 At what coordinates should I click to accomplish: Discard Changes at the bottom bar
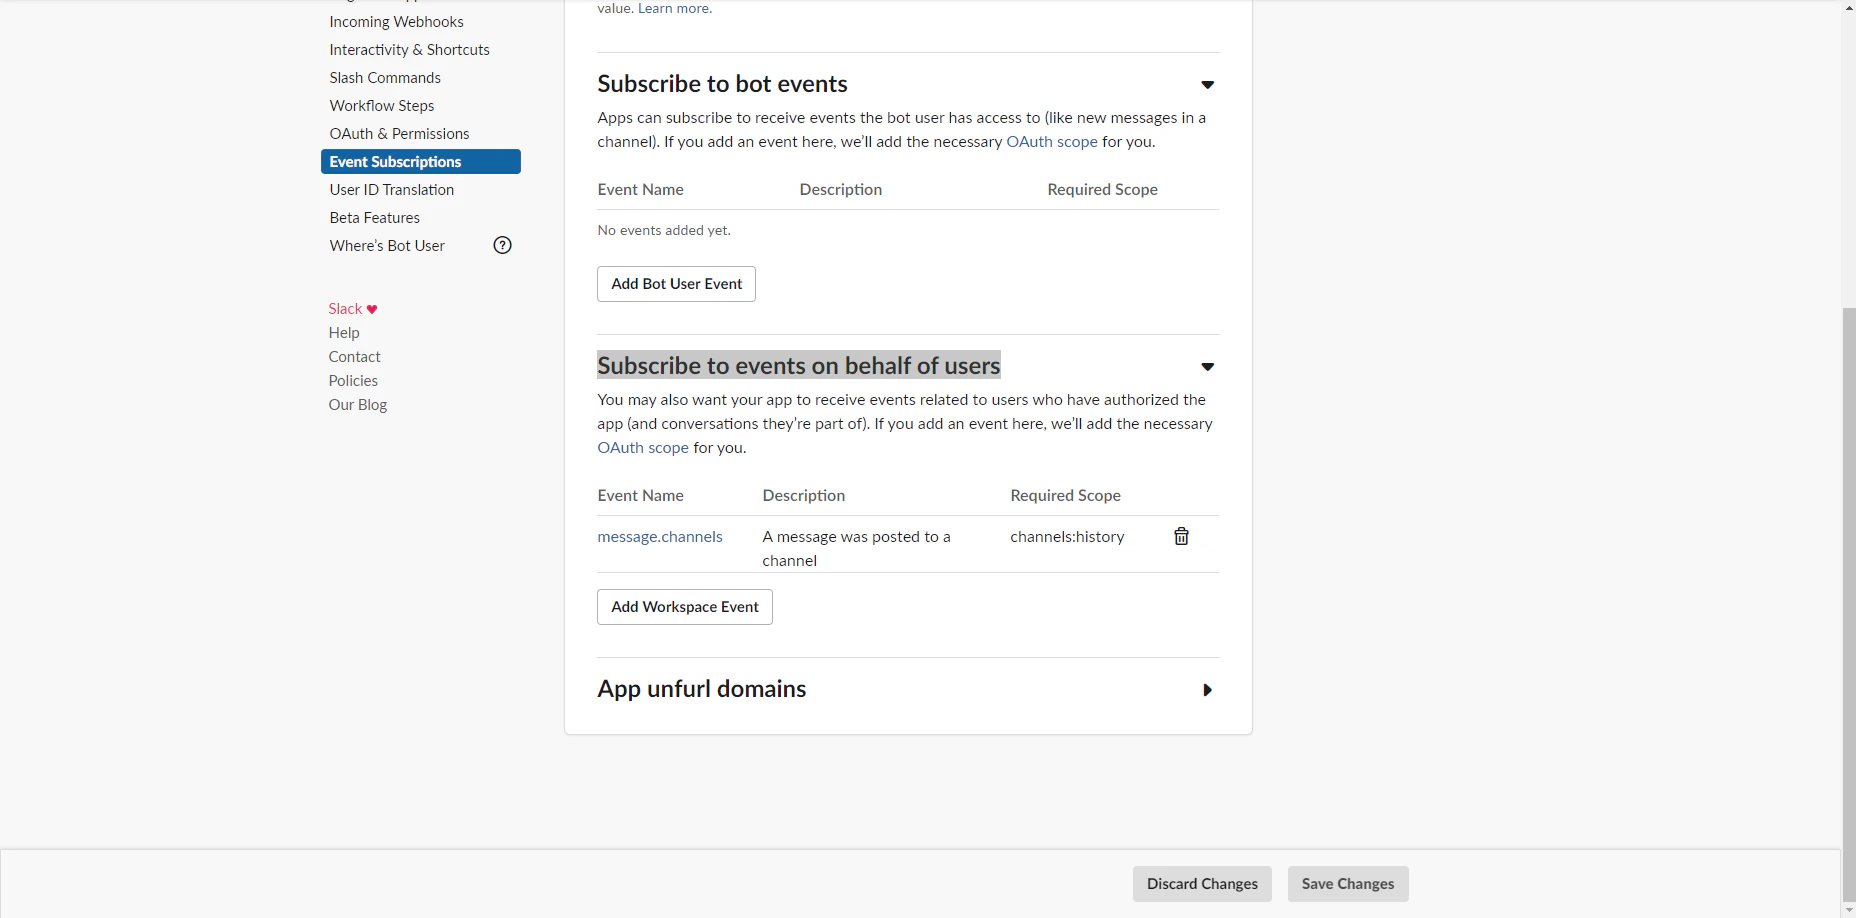(1202, 884)
